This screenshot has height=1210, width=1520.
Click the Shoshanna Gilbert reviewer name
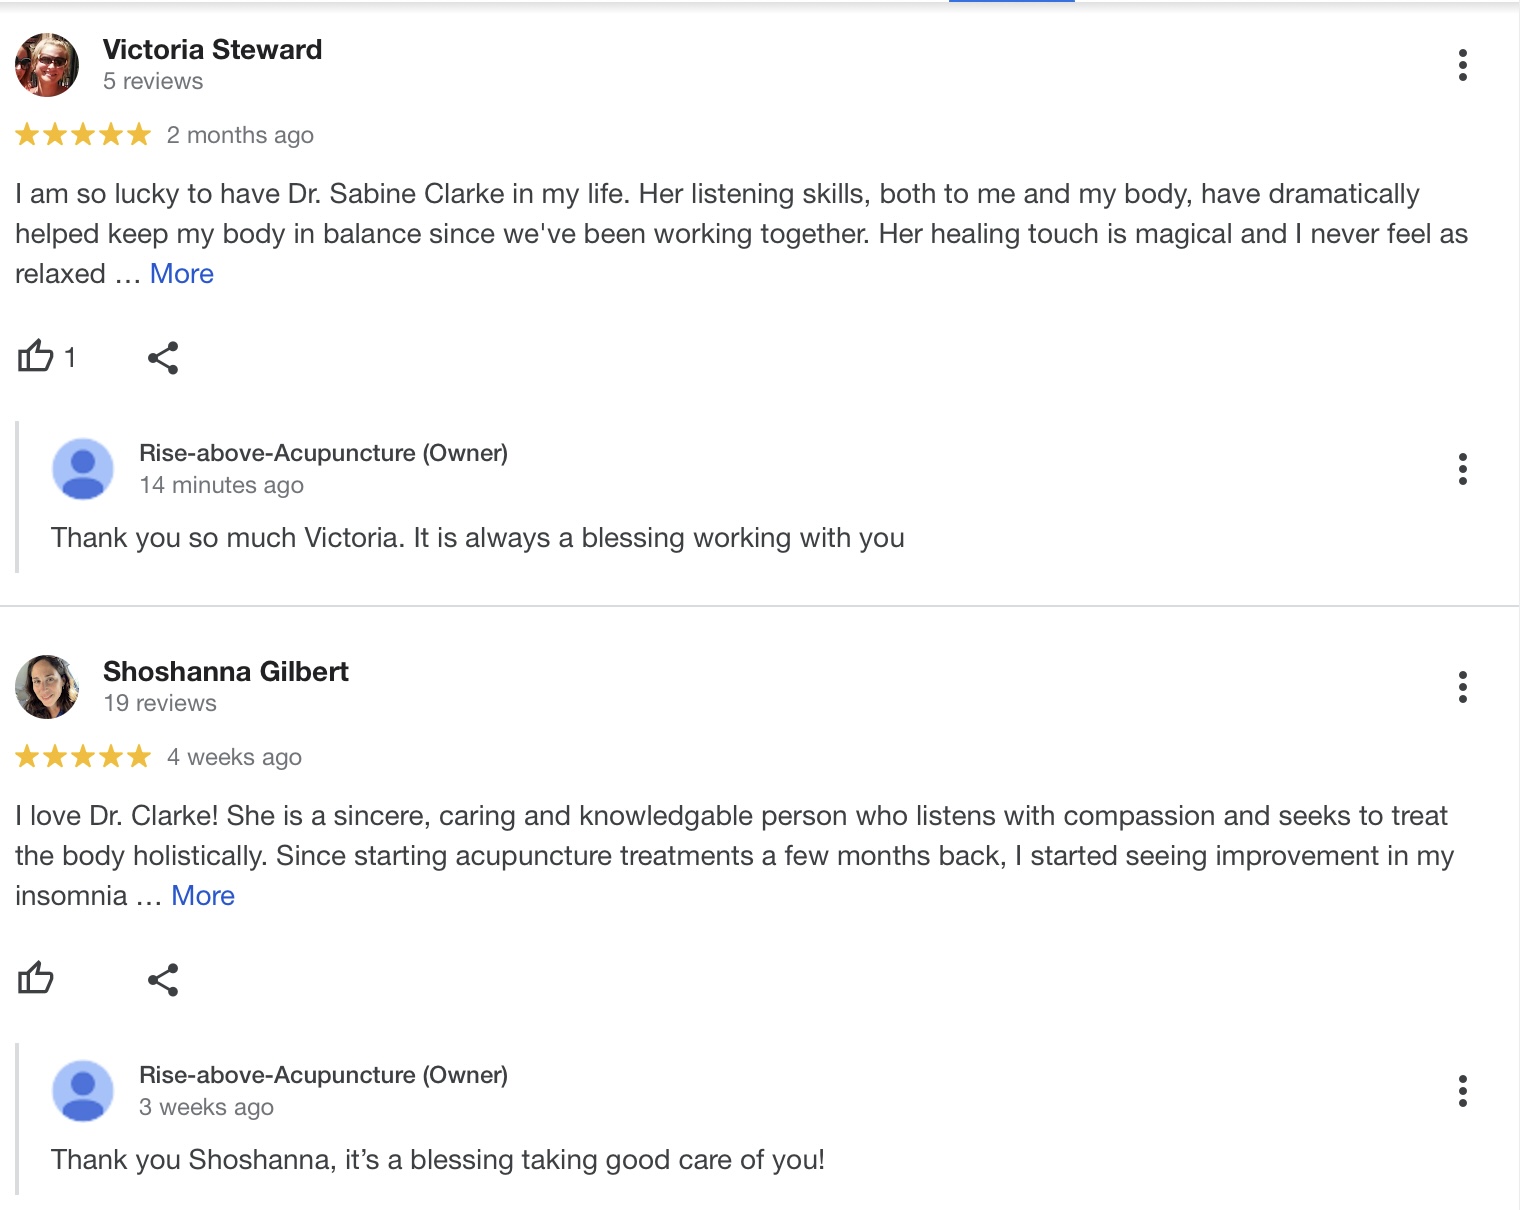pyautogui.click(x=226, y=672)
